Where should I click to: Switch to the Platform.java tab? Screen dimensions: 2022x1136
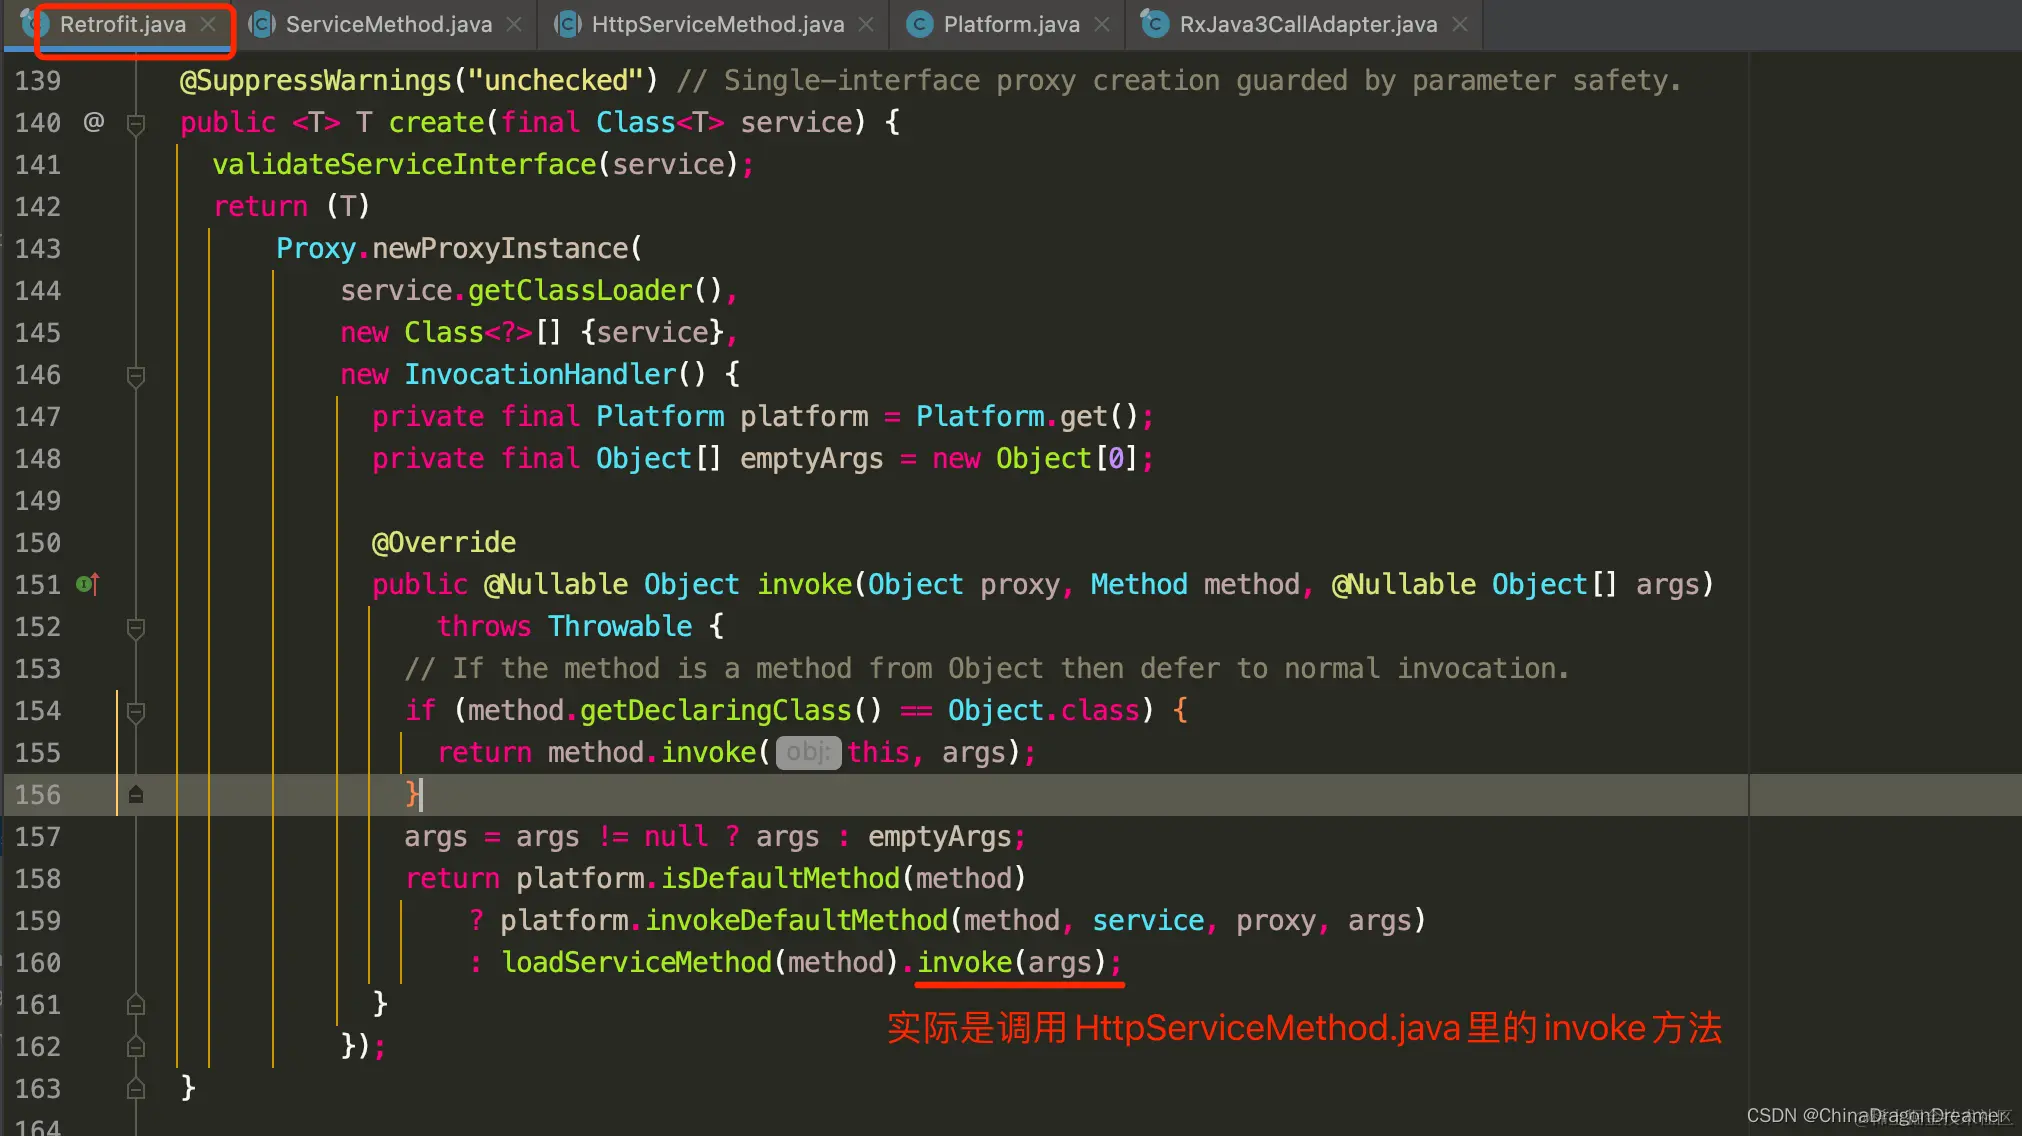pos(1011,24)
